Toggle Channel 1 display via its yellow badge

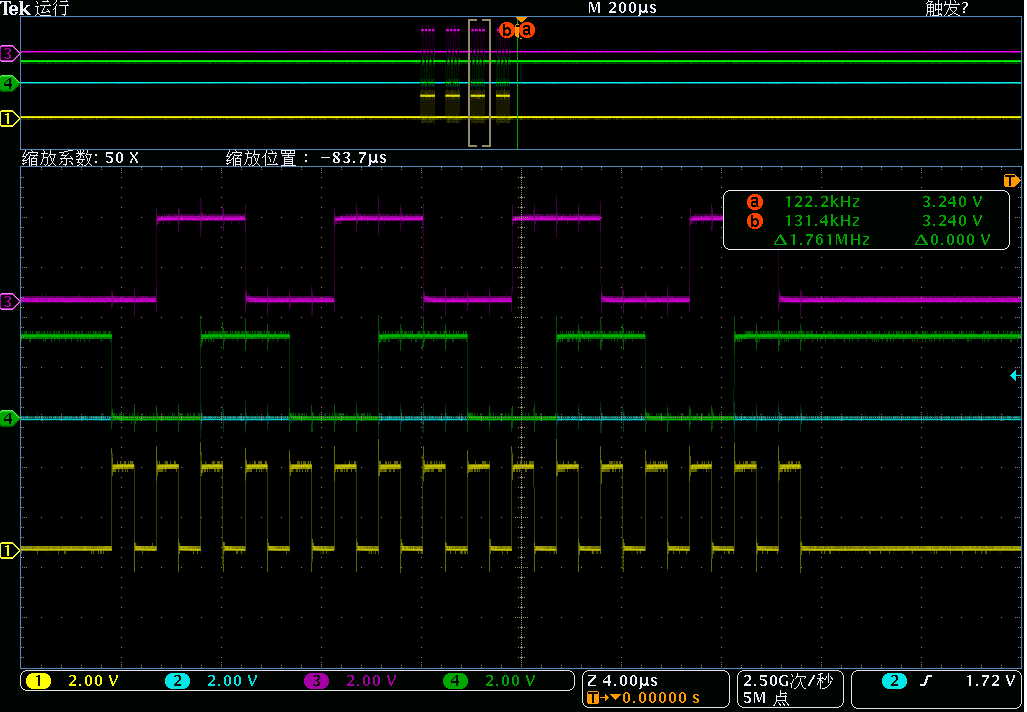39,680
